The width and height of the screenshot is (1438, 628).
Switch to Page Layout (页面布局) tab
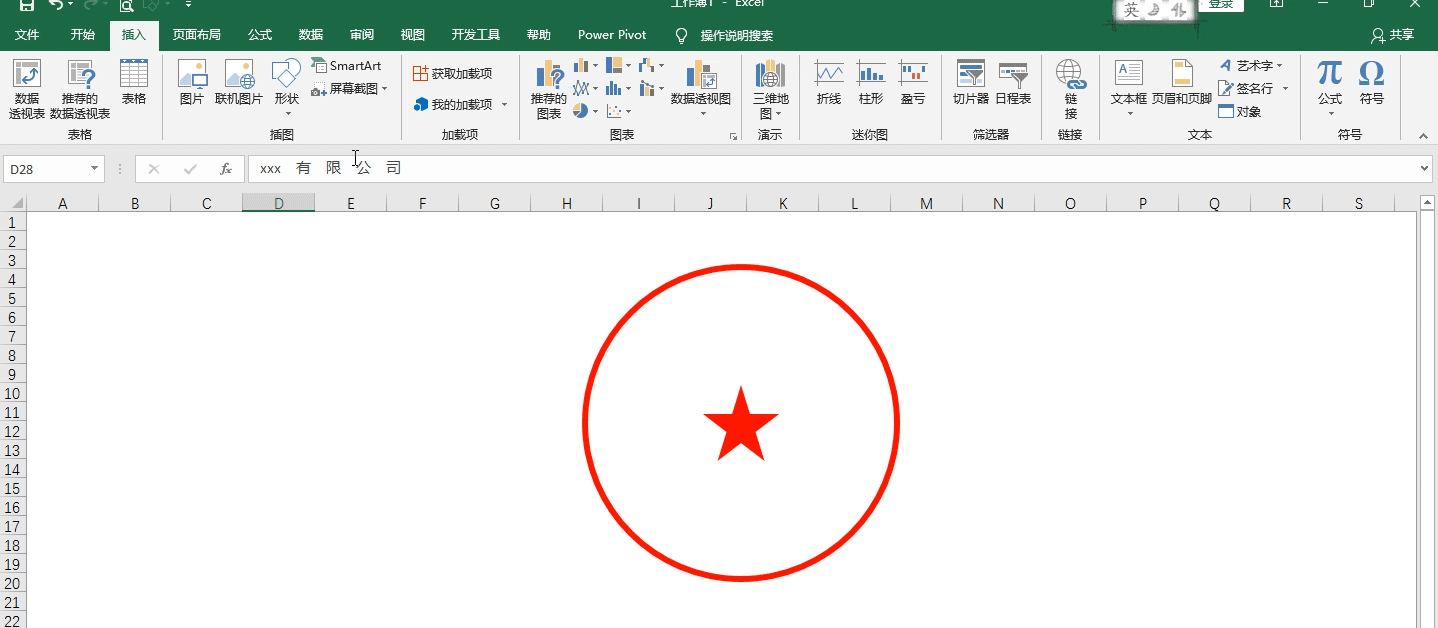[x=197, y=35]
